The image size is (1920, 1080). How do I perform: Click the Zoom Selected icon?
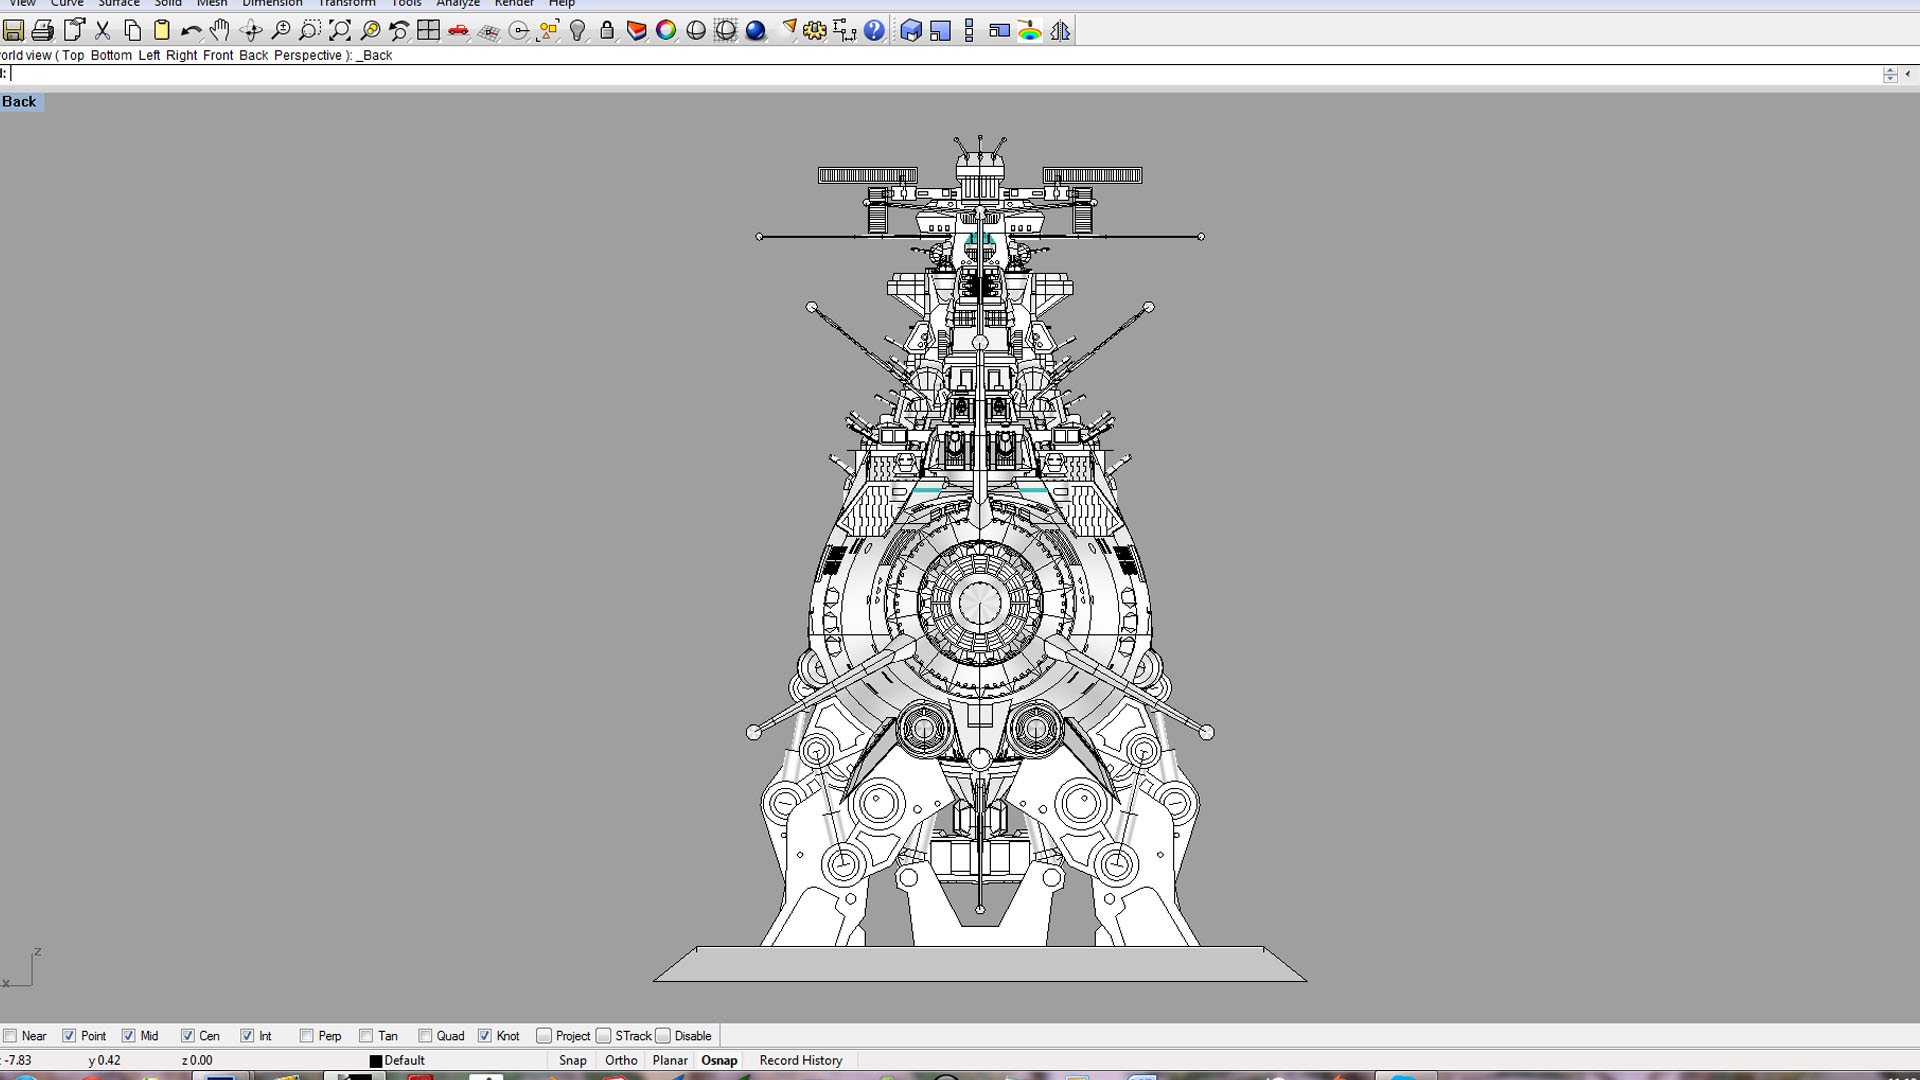370,31
